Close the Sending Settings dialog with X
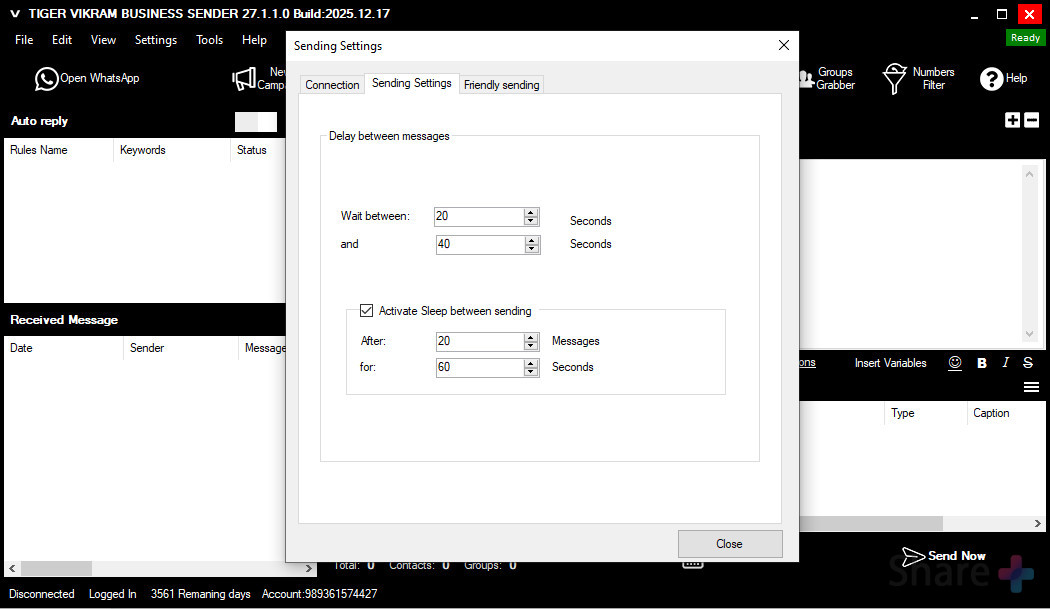 [783, 45]
